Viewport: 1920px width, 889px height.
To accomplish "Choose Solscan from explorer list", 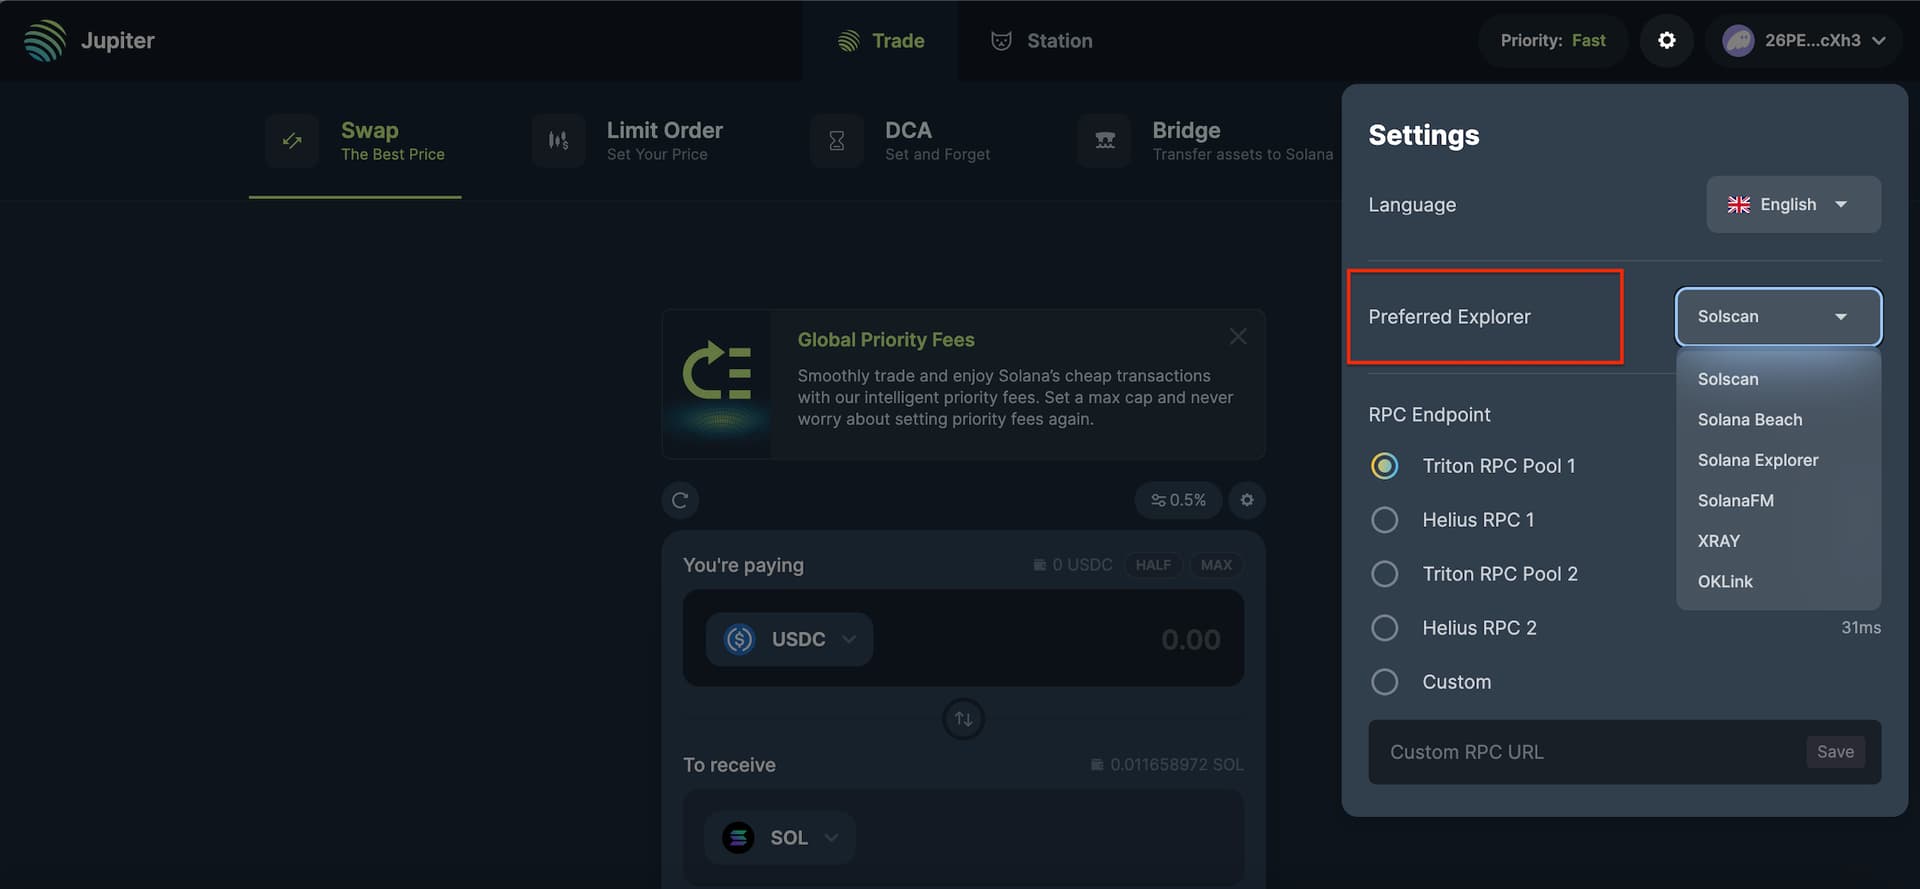I will tap(1778, 379).
